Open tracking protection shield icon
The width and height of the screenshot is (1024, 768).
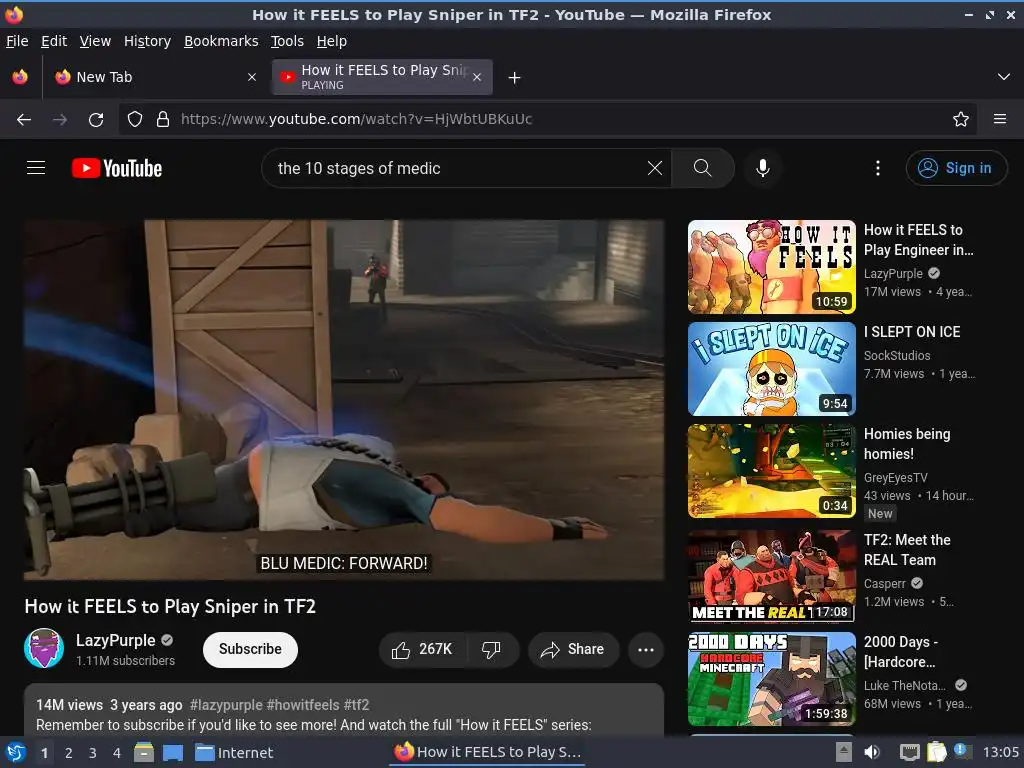pos(135,119)
